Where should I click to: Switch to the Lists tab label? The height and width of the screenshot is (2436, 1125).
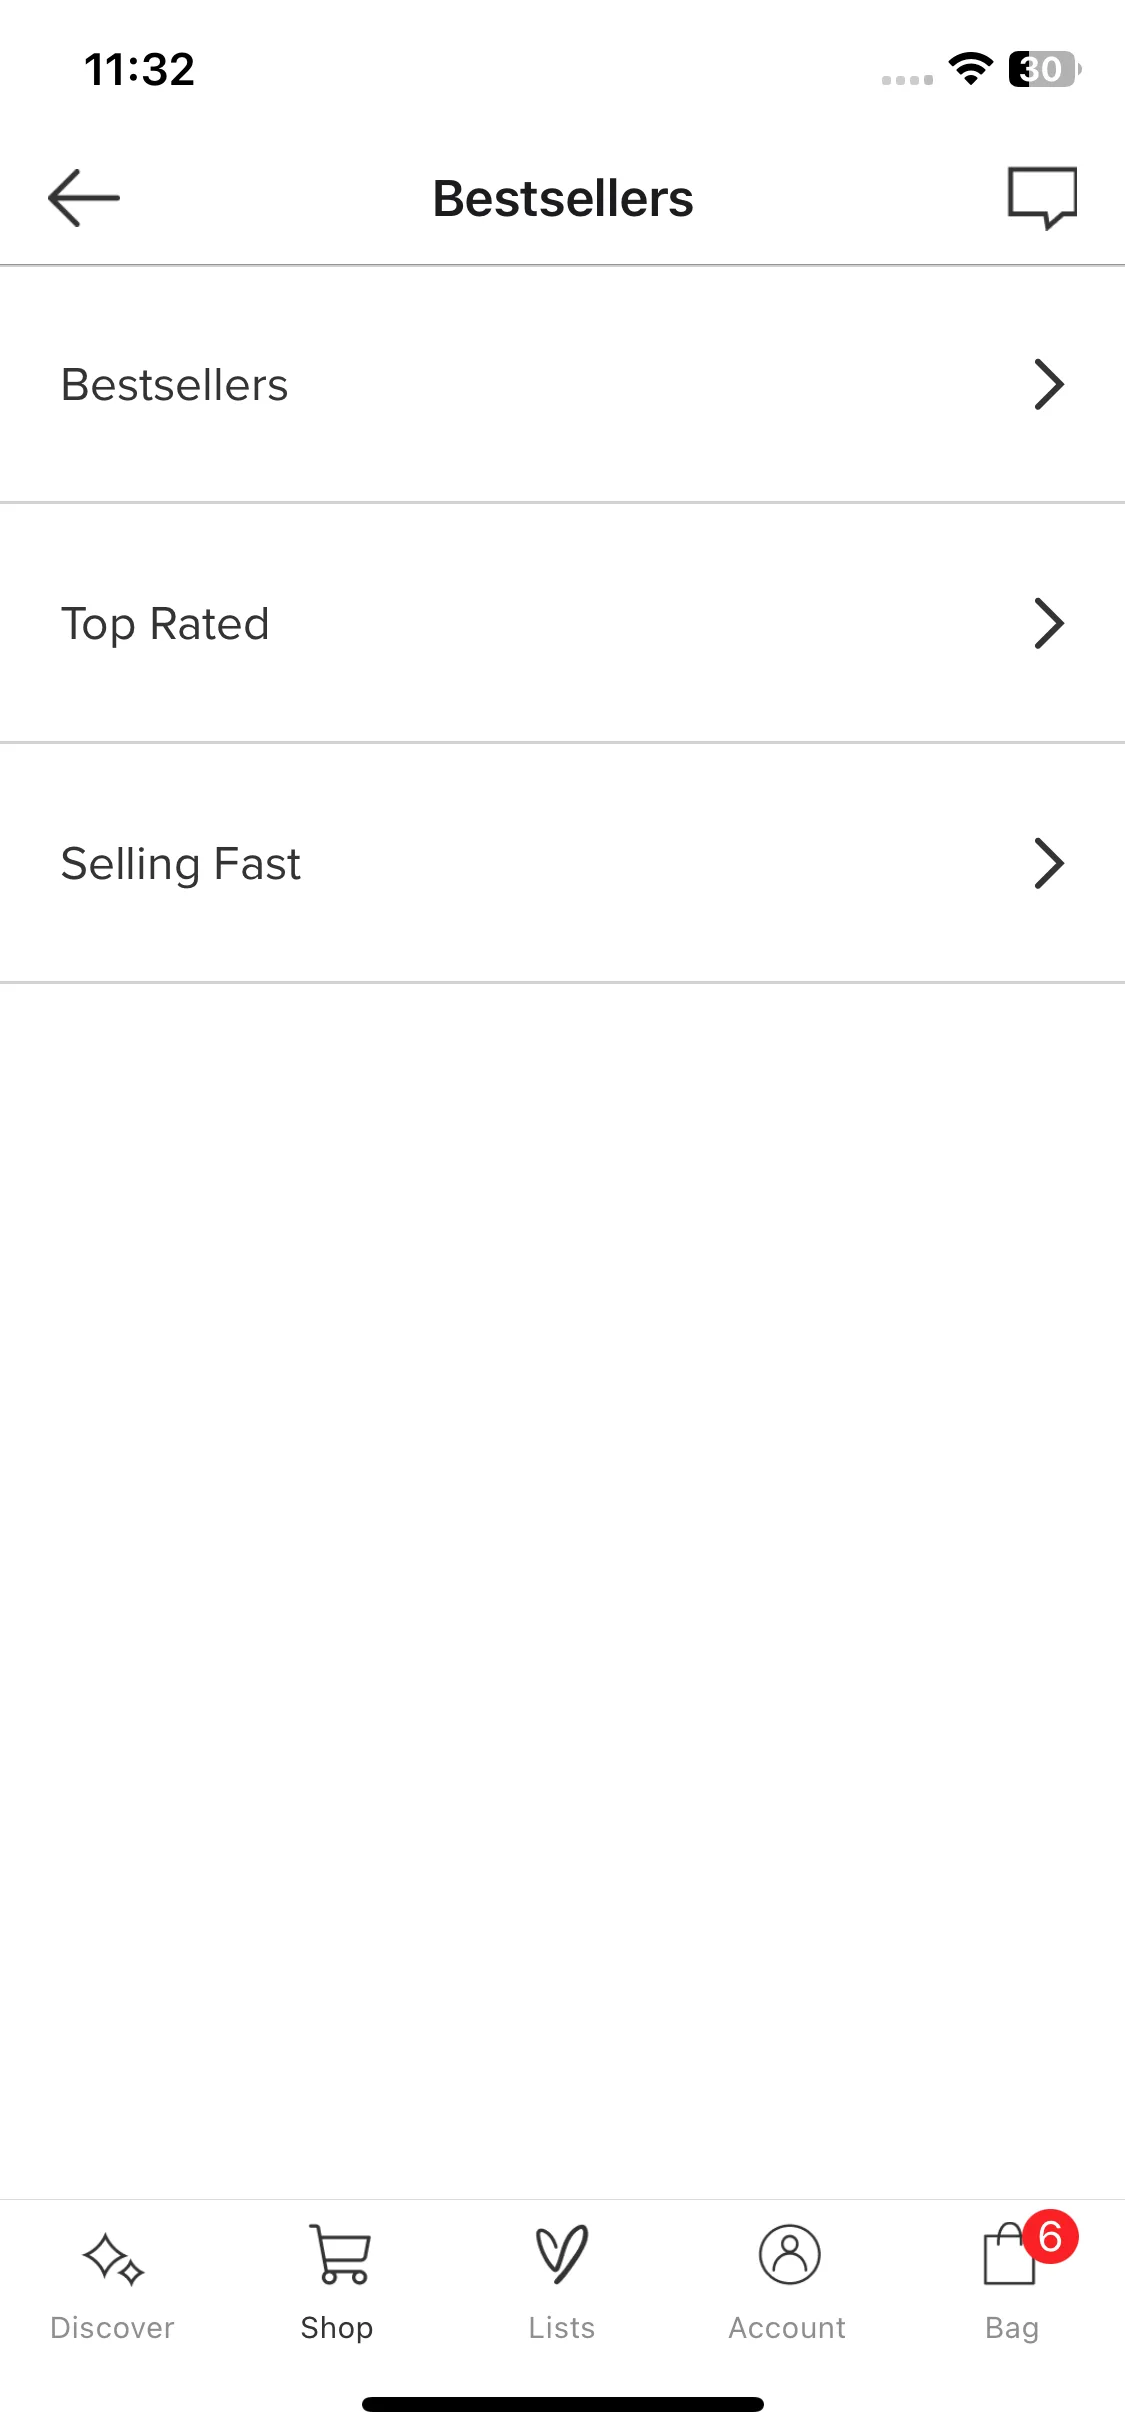point(562,2328)
